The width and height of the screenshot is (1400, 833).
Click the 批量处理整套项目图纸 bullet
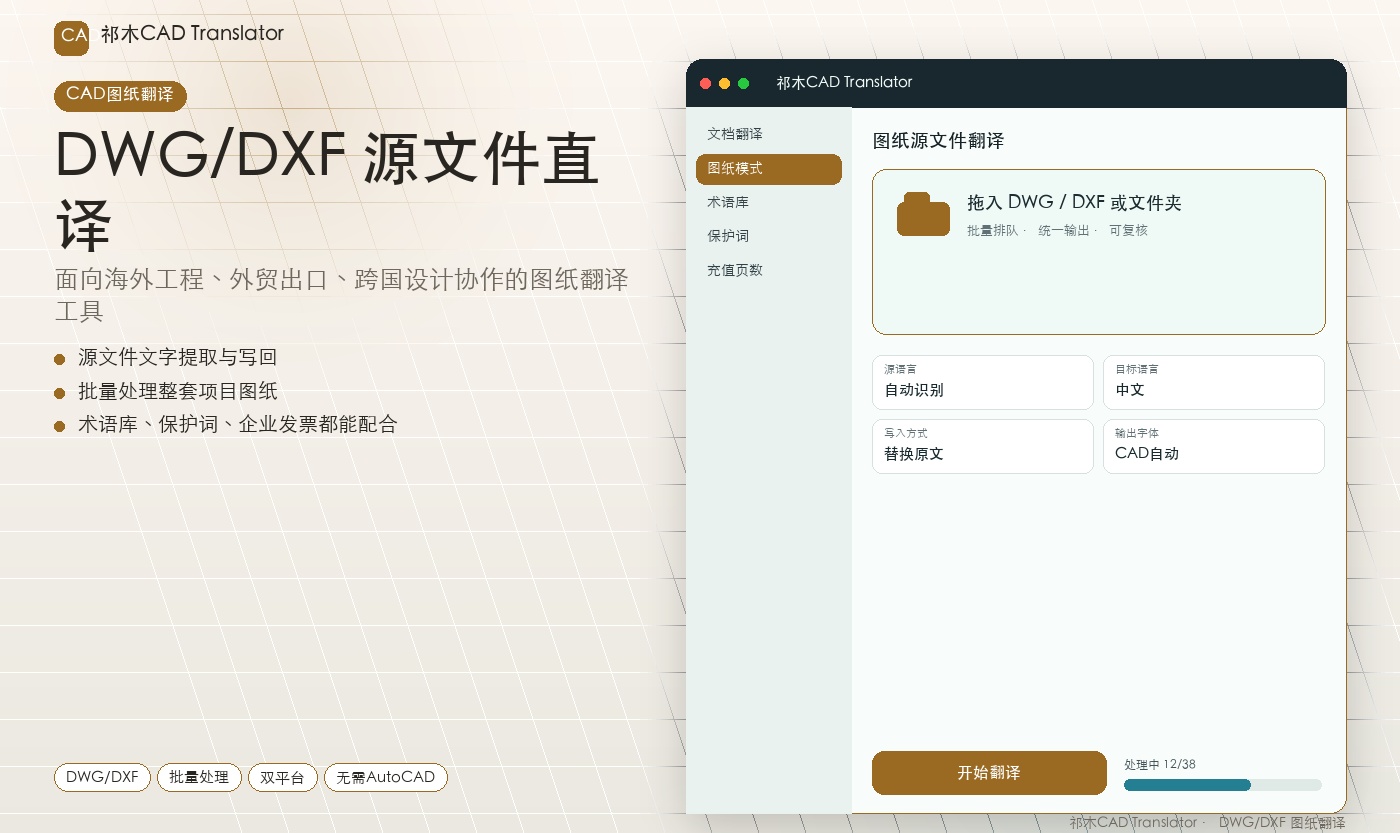pyautogui.click(x=177, y=391)
